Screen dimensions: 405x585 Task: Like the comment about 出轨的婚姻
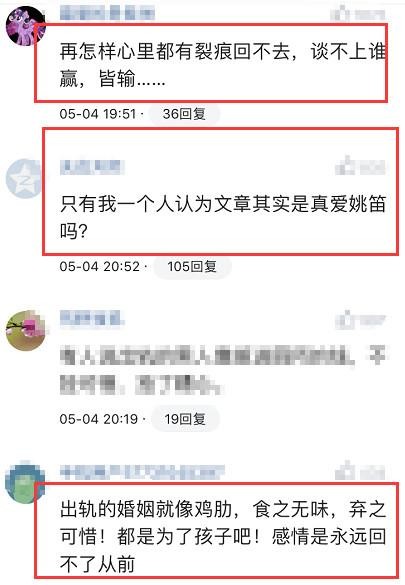coord(361,472)
